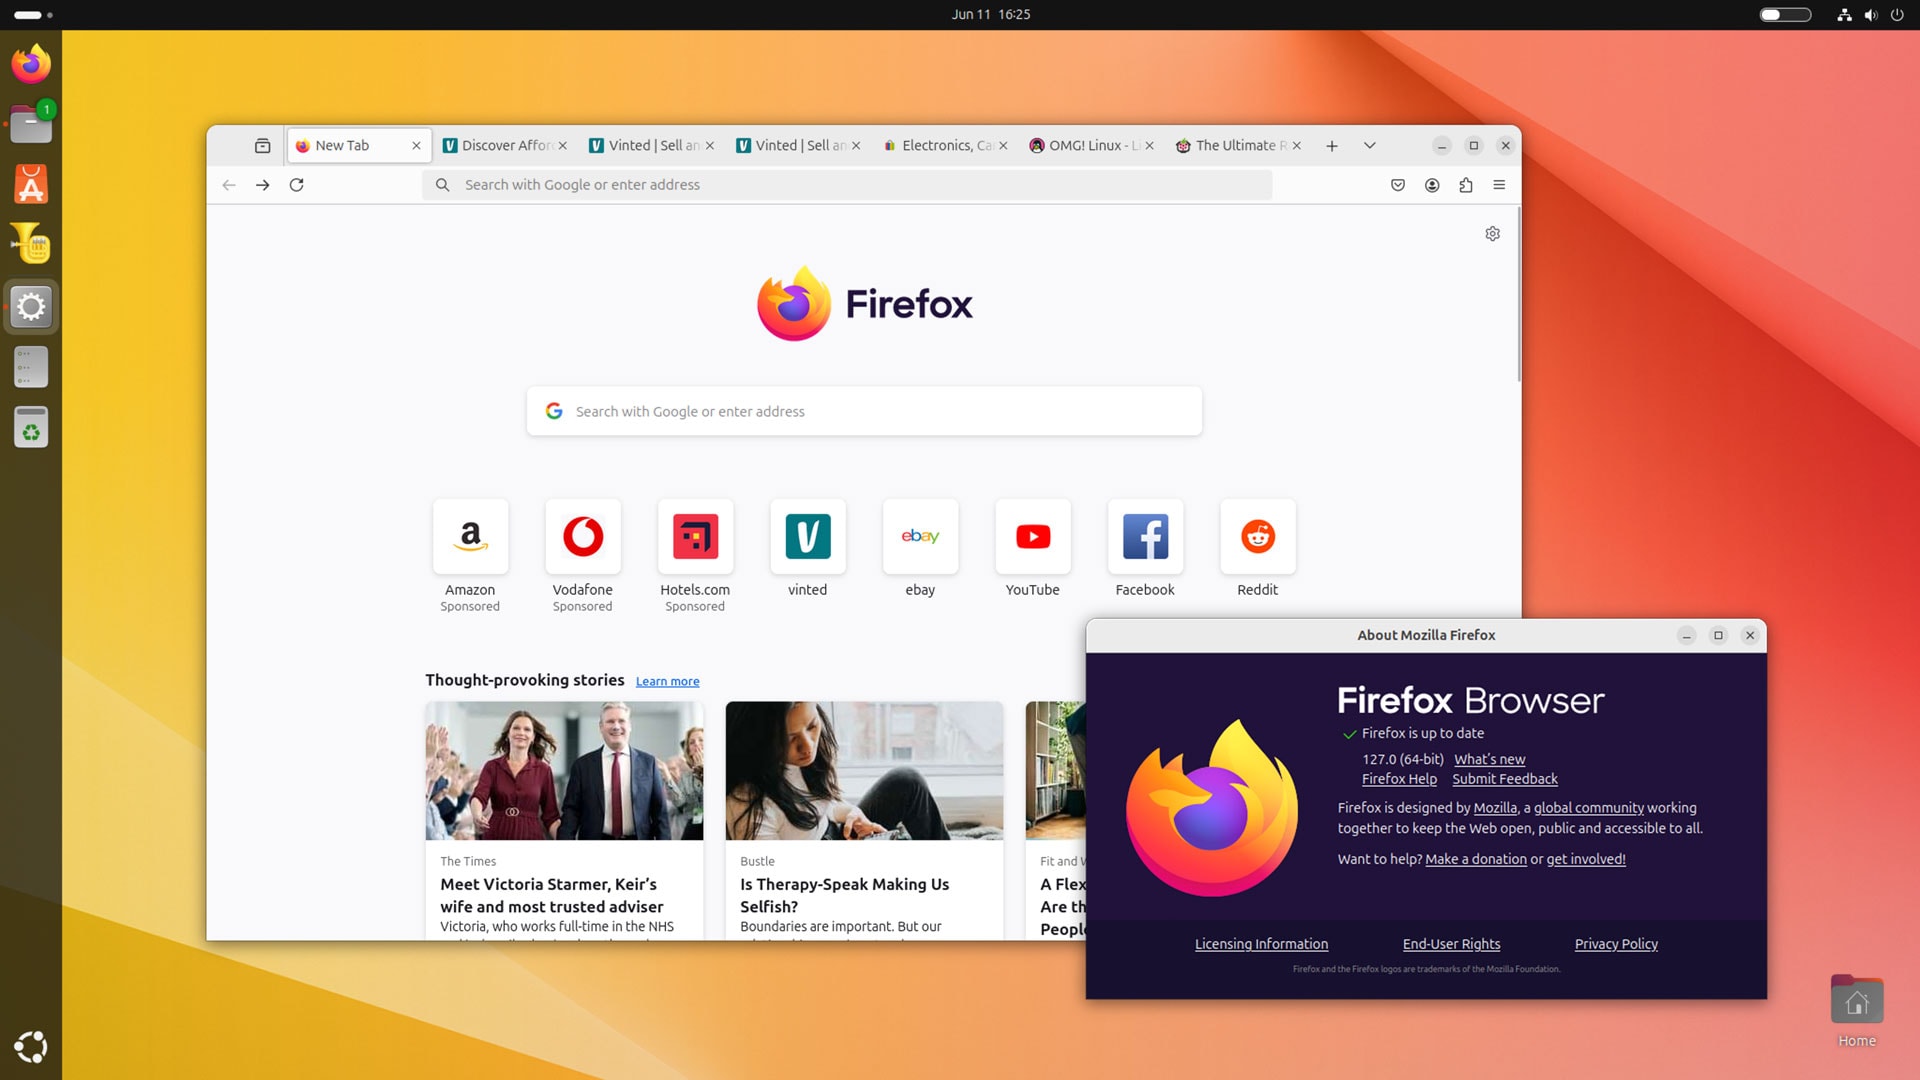Viewport: 1920px width, 1080px height.
Task: Close the New Tab tab
Action: [416, 146]
